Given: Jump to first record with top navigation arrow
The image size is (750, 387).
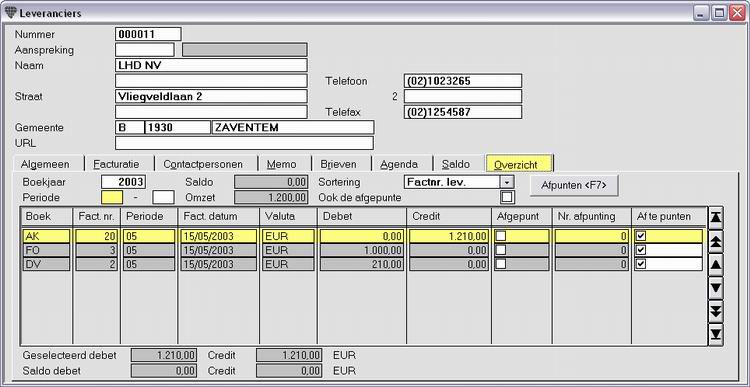Looking at the screenshot, I should [716, 218].
